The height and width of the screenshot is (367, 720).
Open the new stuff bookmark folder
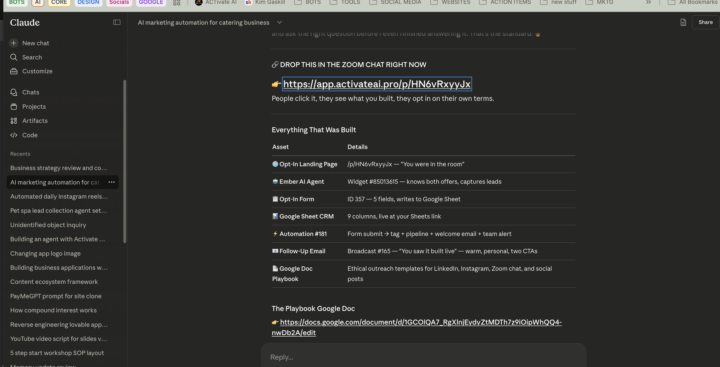(558, 2)
